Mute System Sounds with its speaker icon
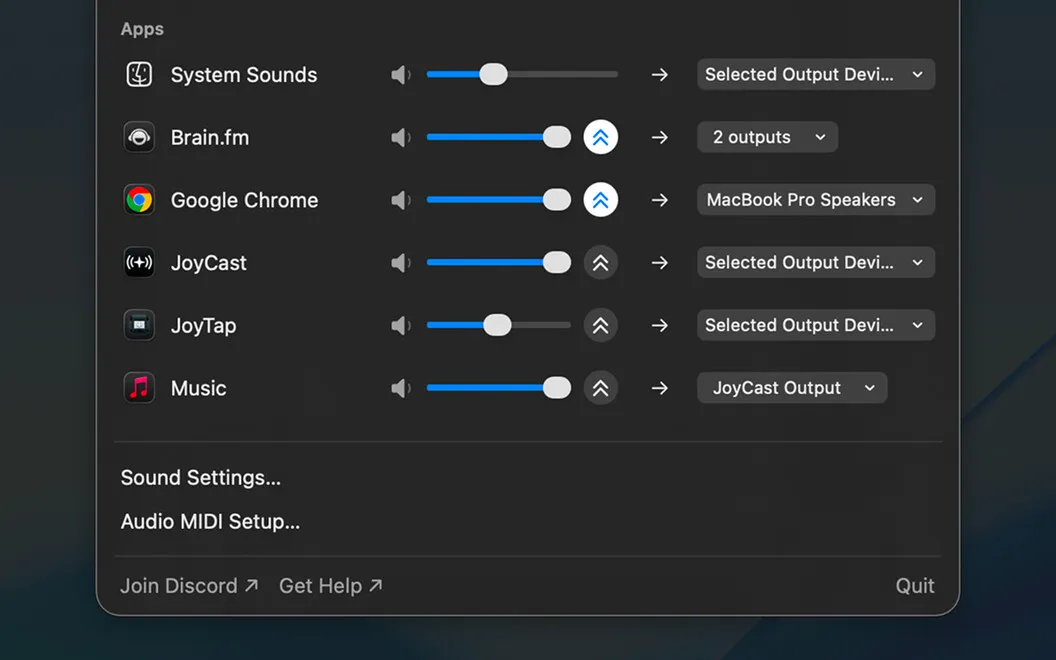This screenshot has width=1056, height=660. [x=401, y=75]
